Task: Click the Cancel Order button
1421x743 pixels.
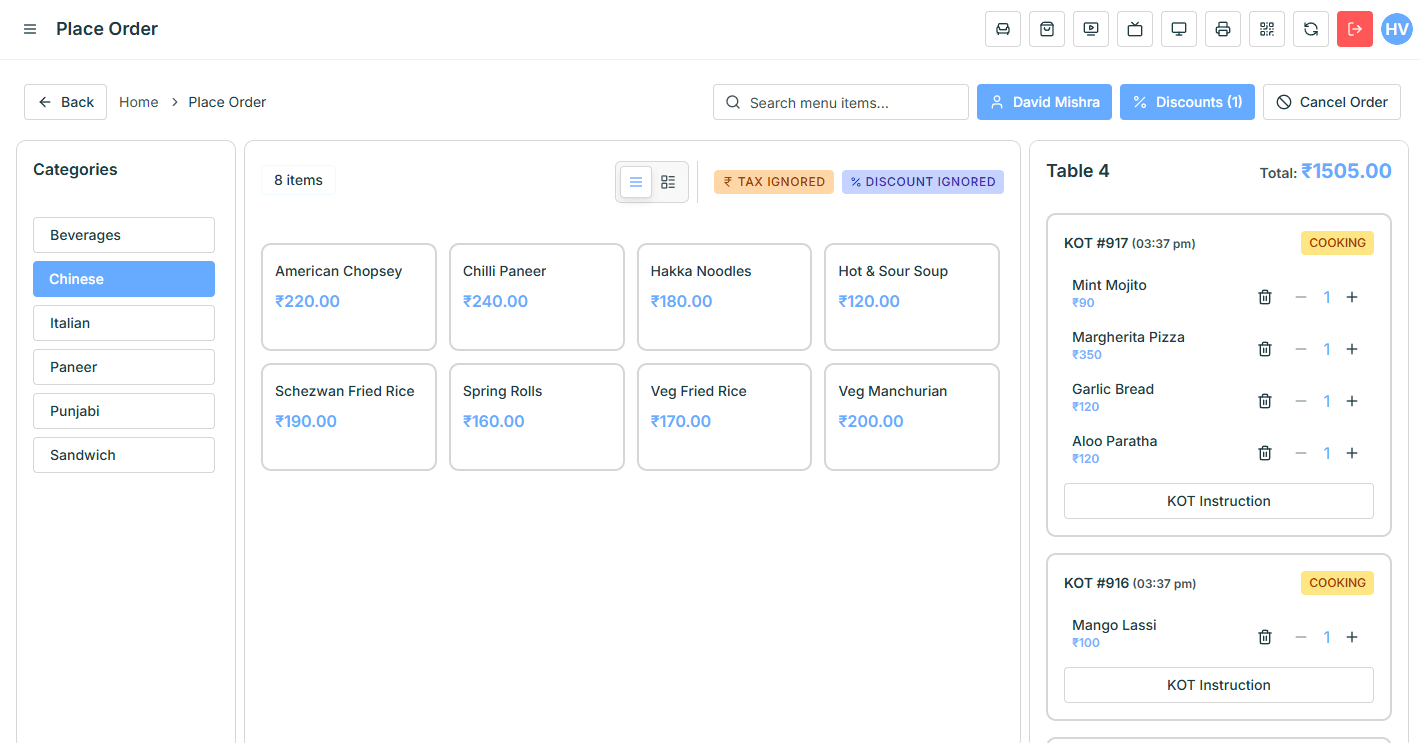Action: (1331, 102)
